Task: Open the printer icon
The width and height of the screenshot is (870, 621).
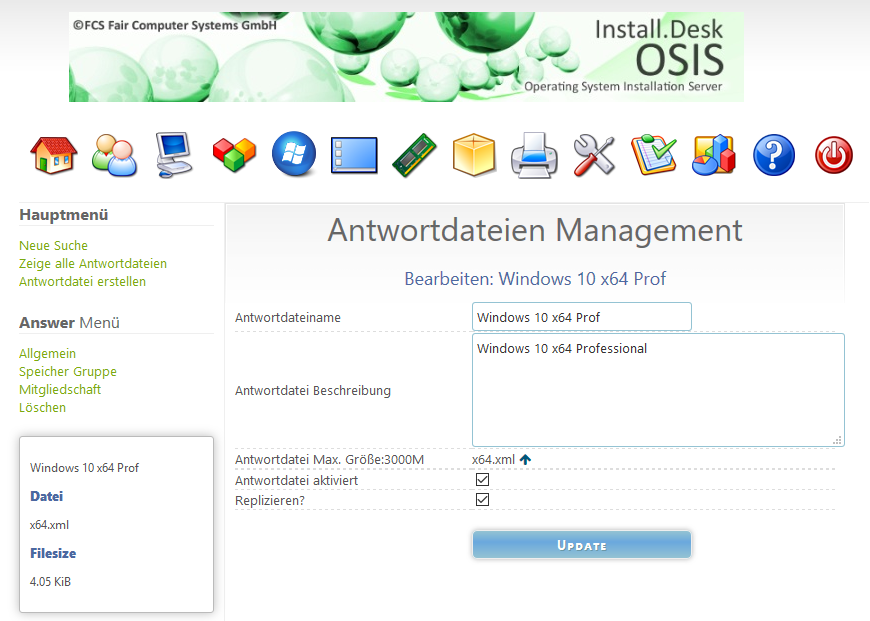Action: click(x=534, y=155)
